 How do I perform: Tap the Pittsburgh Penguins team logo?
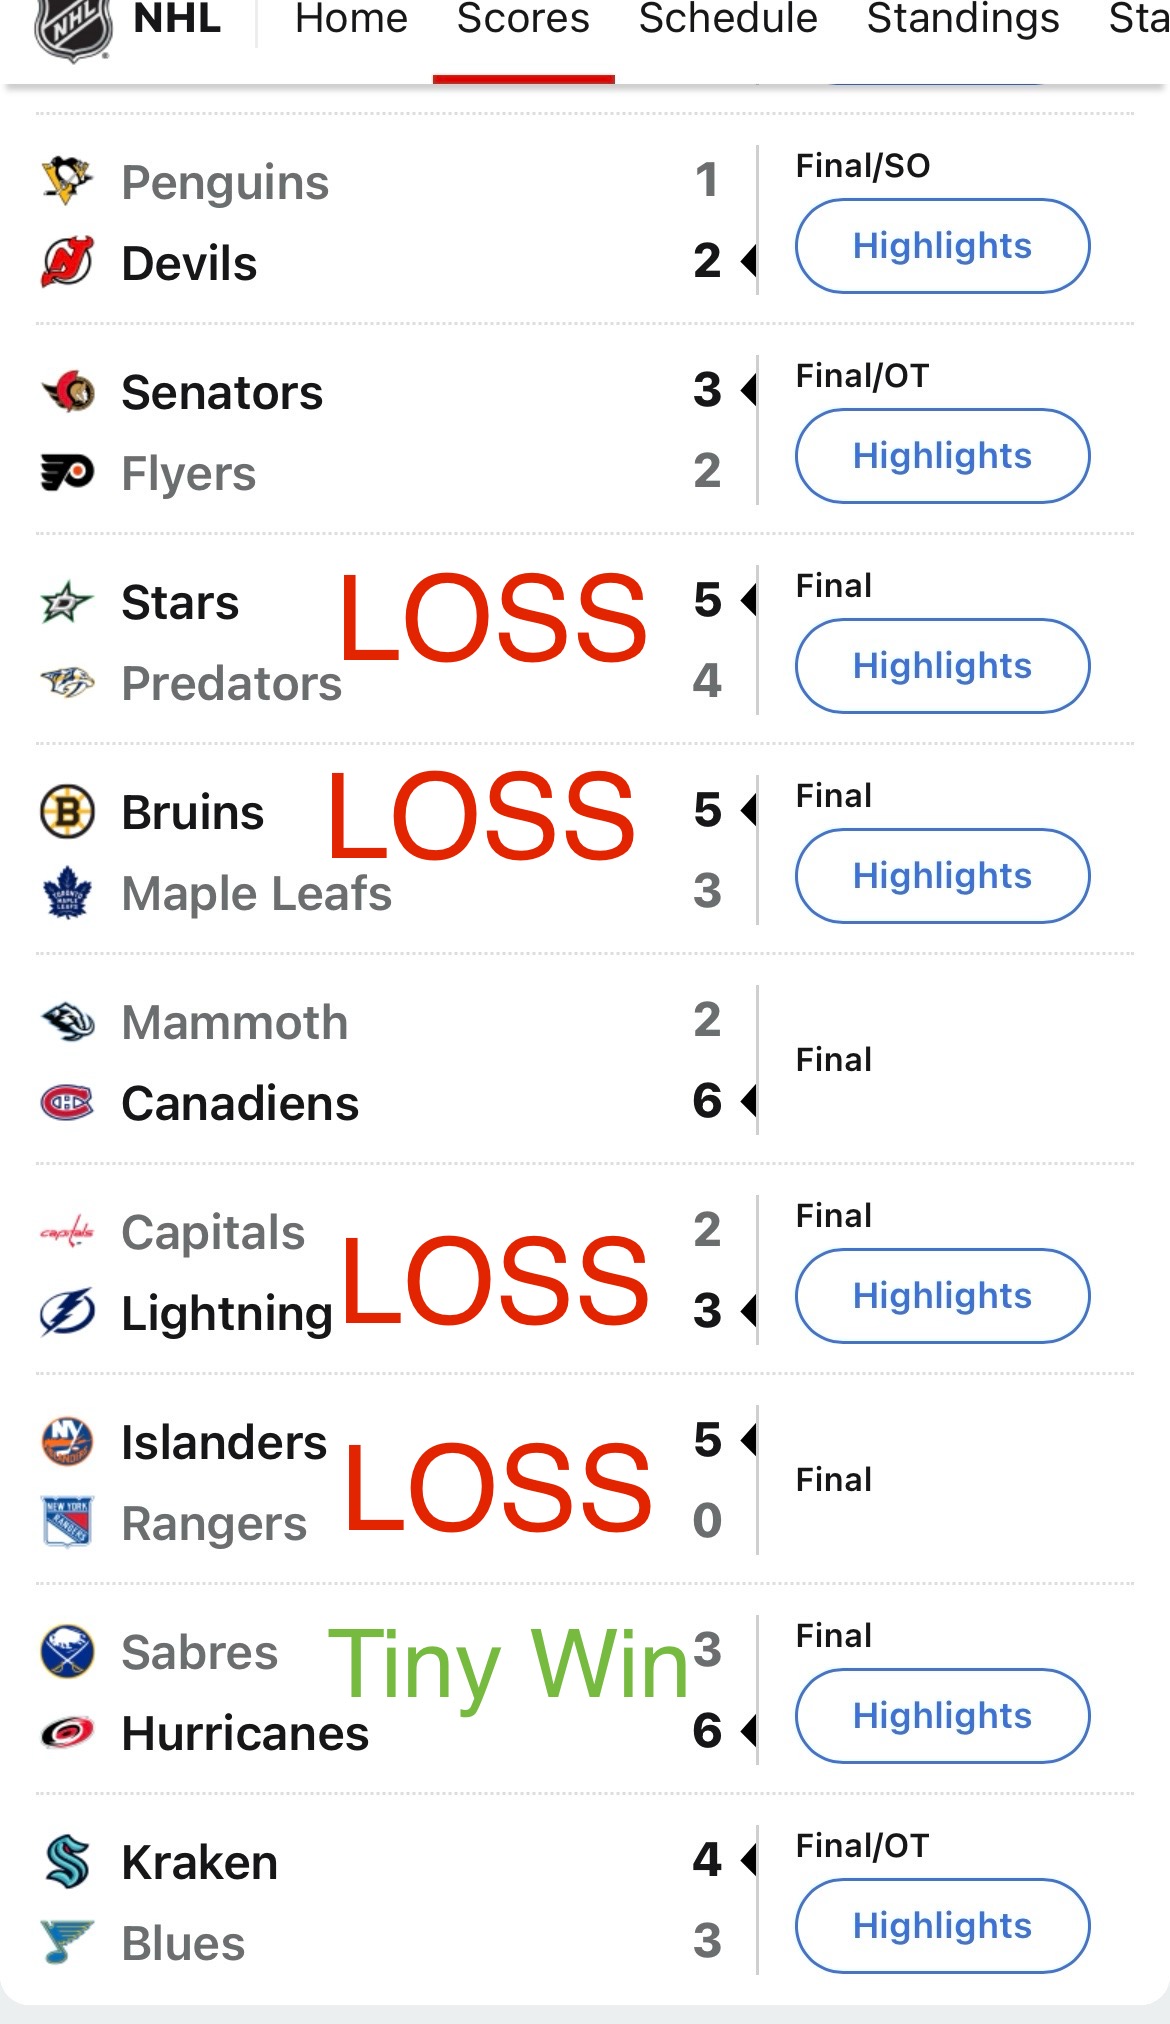tap(67, 181)
